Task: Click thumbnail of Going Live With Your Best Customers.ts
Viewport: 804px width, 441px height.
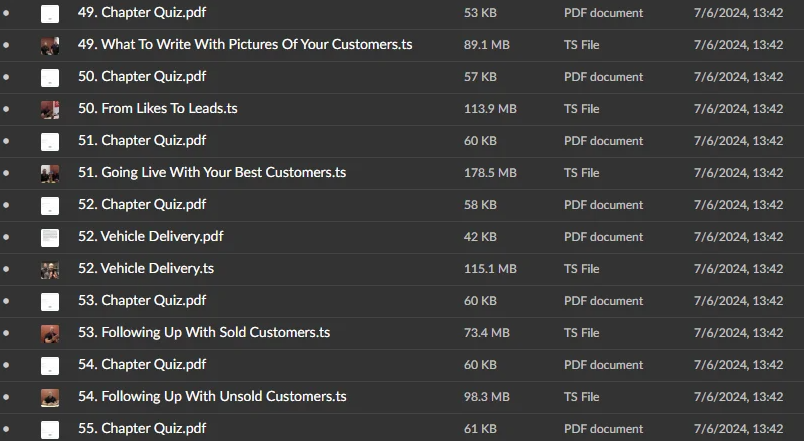Action: (x=50, y=173)
